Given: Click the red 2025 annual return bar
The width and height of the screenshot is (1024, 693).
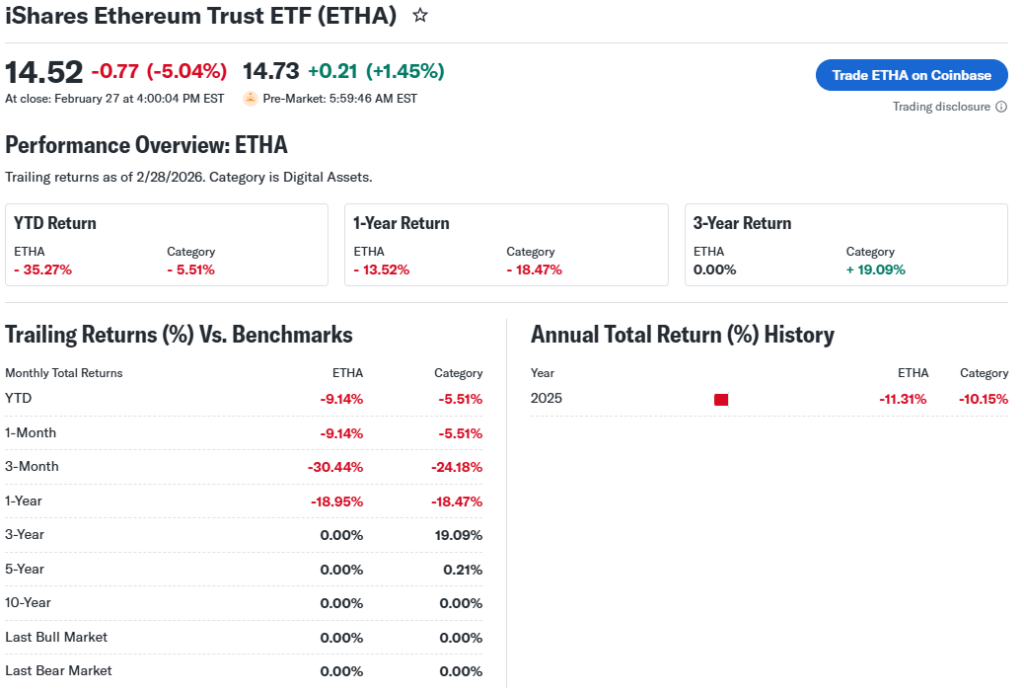Looking at the screenshot, I should coord(721,400).
